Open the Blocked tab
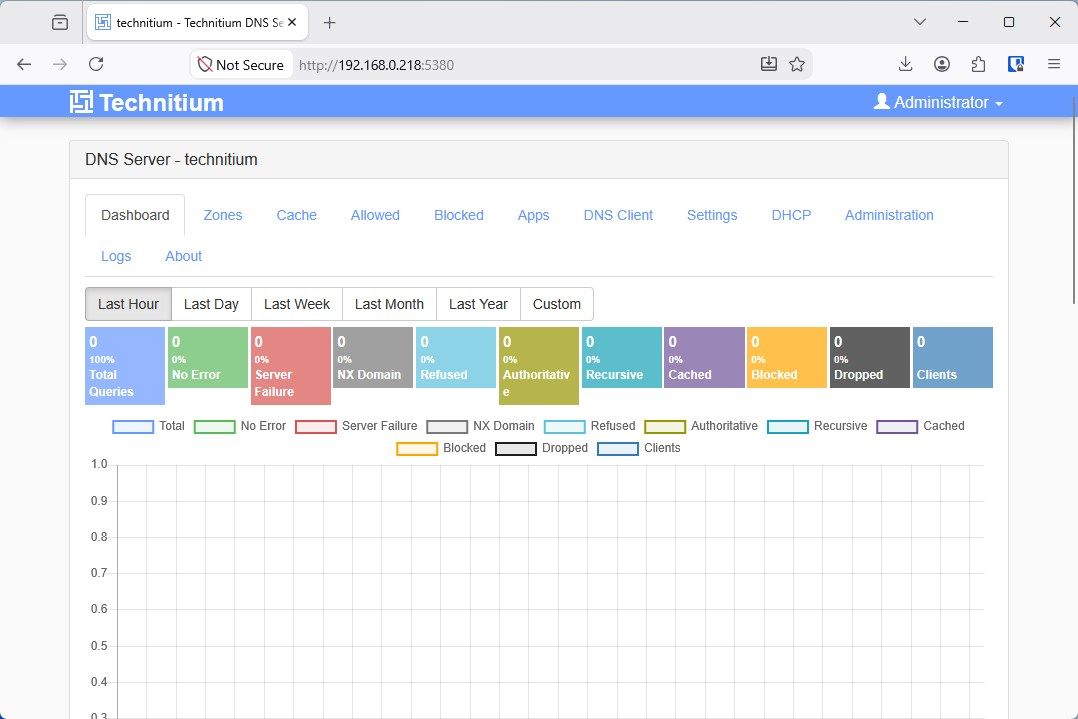 pyautogui.click(x=459, y=215)
